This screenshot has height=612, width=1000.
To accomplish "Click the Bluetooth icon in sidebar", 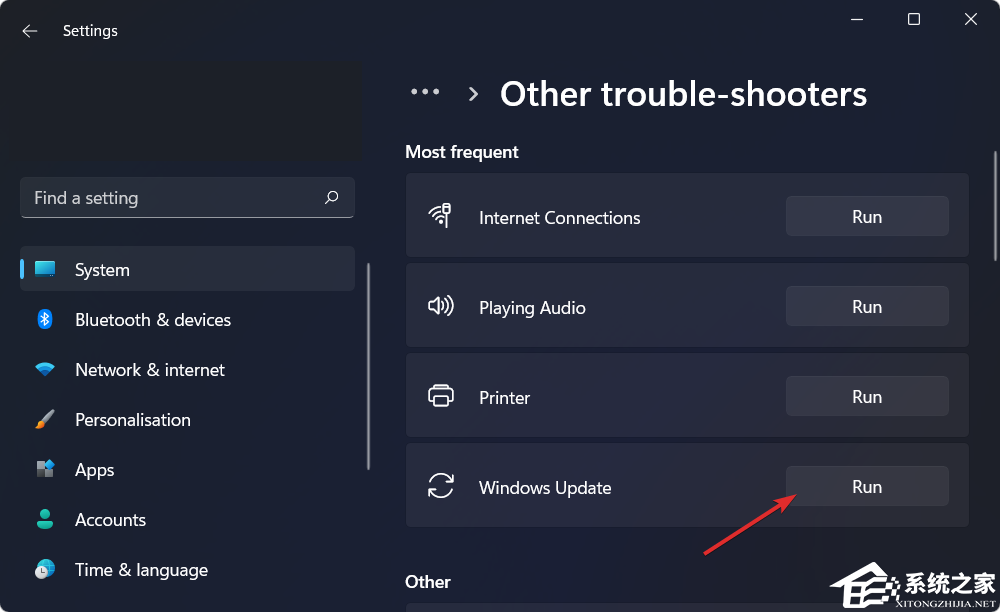I will (x=45, y=319).
